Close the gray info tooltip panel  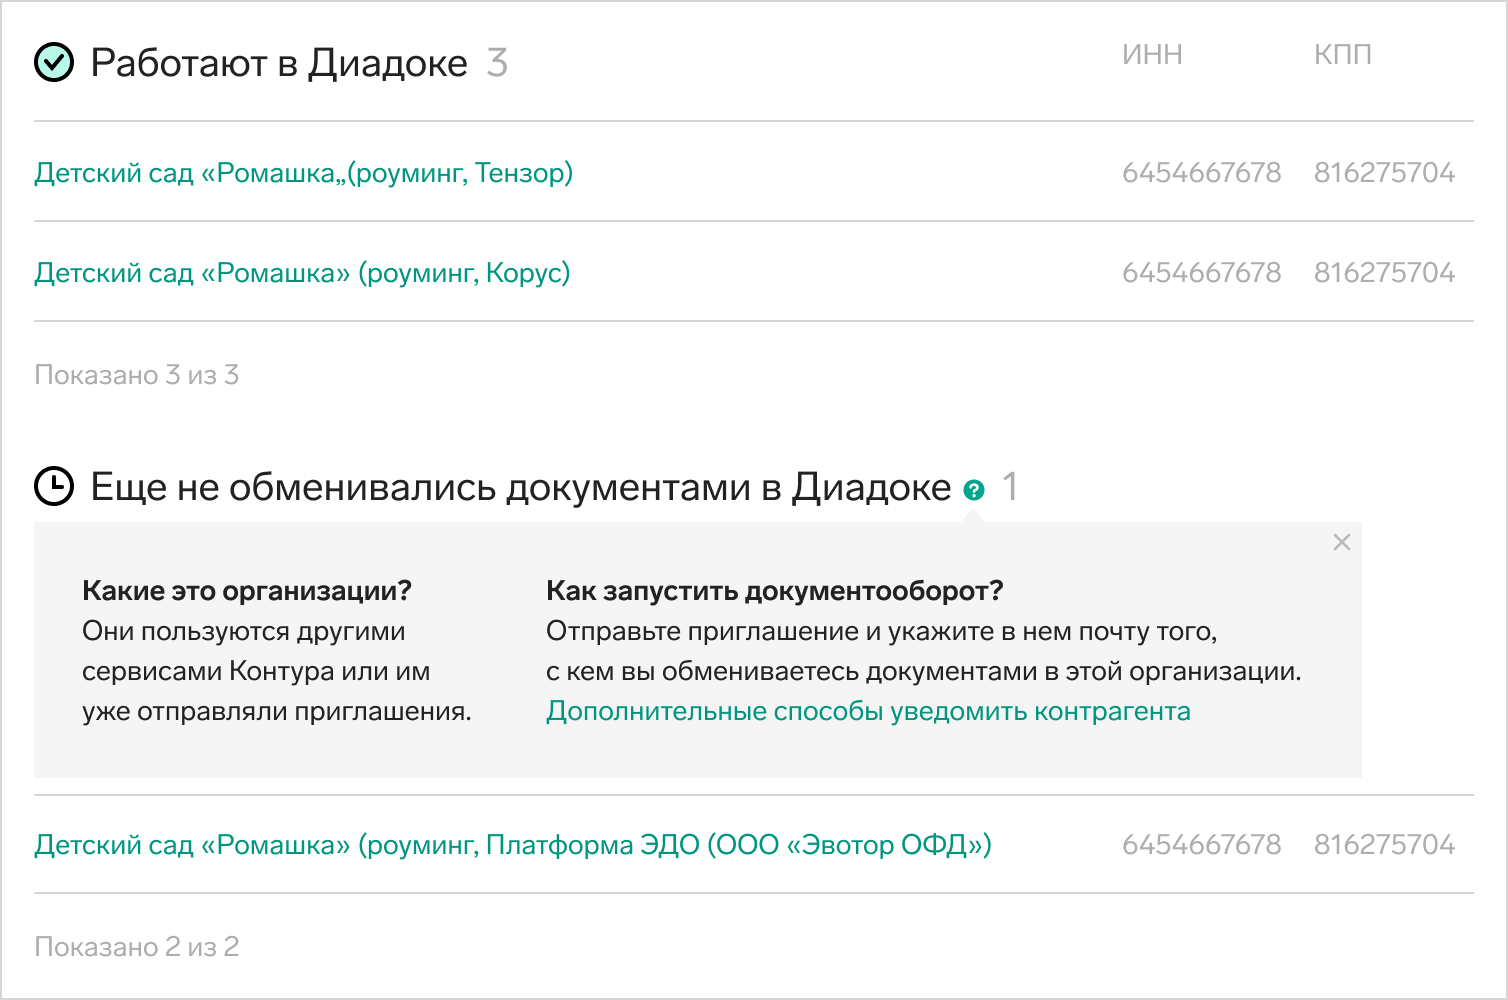[1342, 542]
